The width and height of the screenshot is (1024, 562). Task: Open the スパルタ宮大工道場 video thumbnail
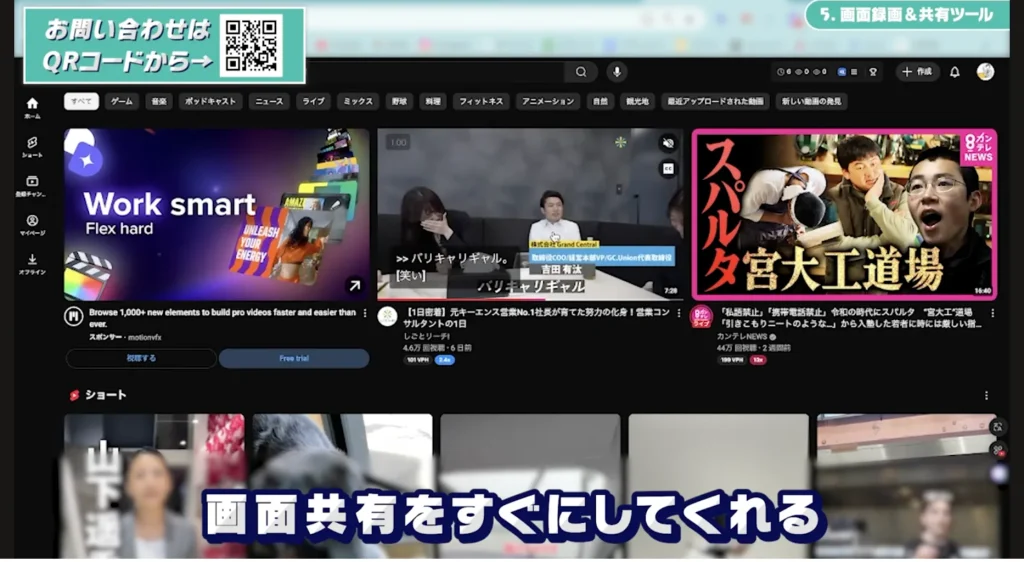(x=844, y=214)
